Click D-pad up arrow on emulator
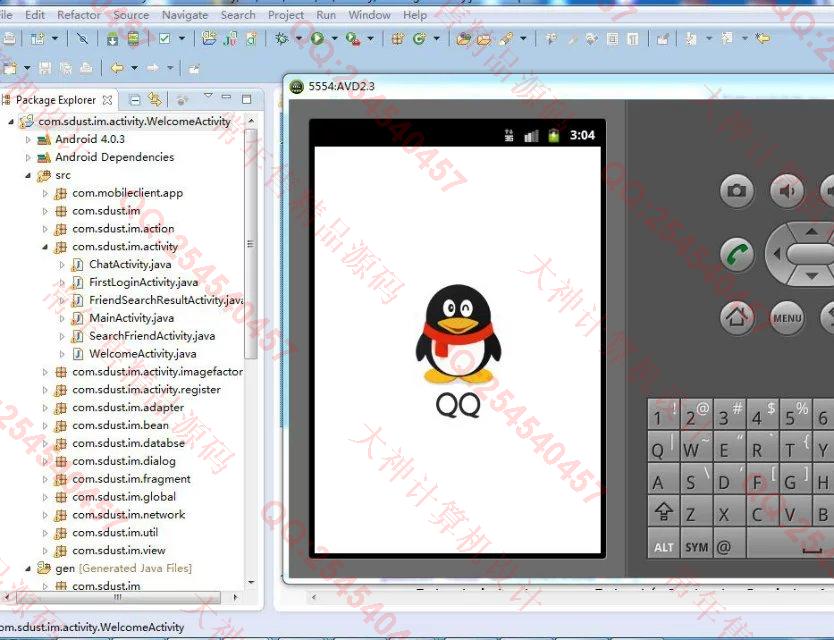The width and height of the screenshot is (834, 640). point(812,231)
